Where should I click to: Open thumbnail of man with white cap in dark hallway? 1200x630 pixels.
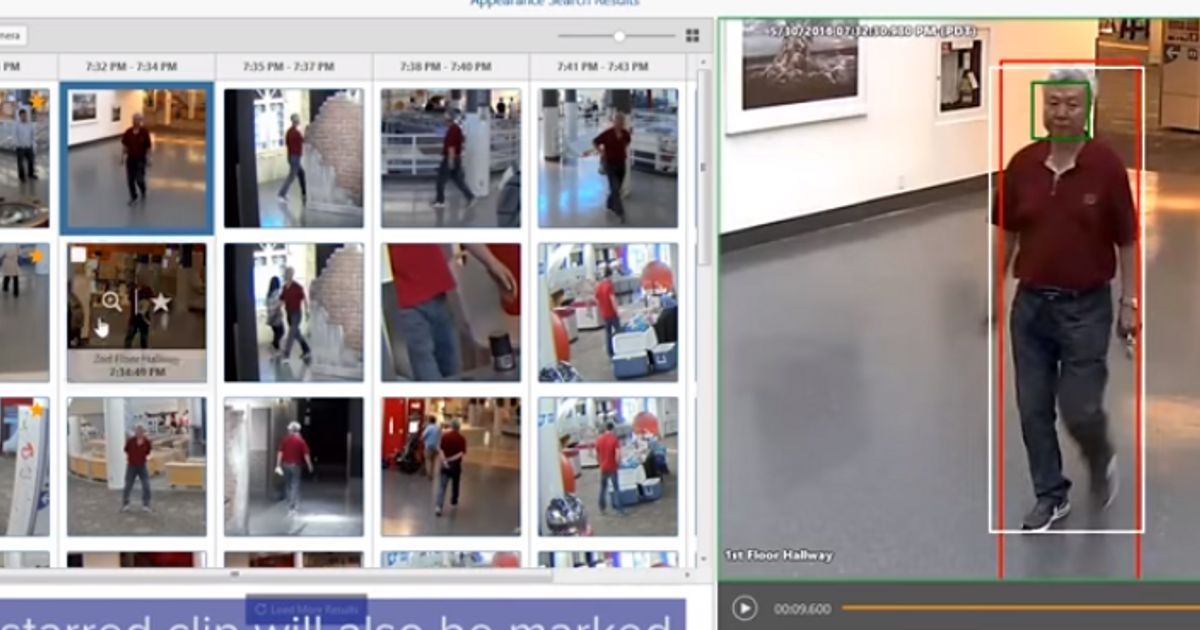coord(293,467)
